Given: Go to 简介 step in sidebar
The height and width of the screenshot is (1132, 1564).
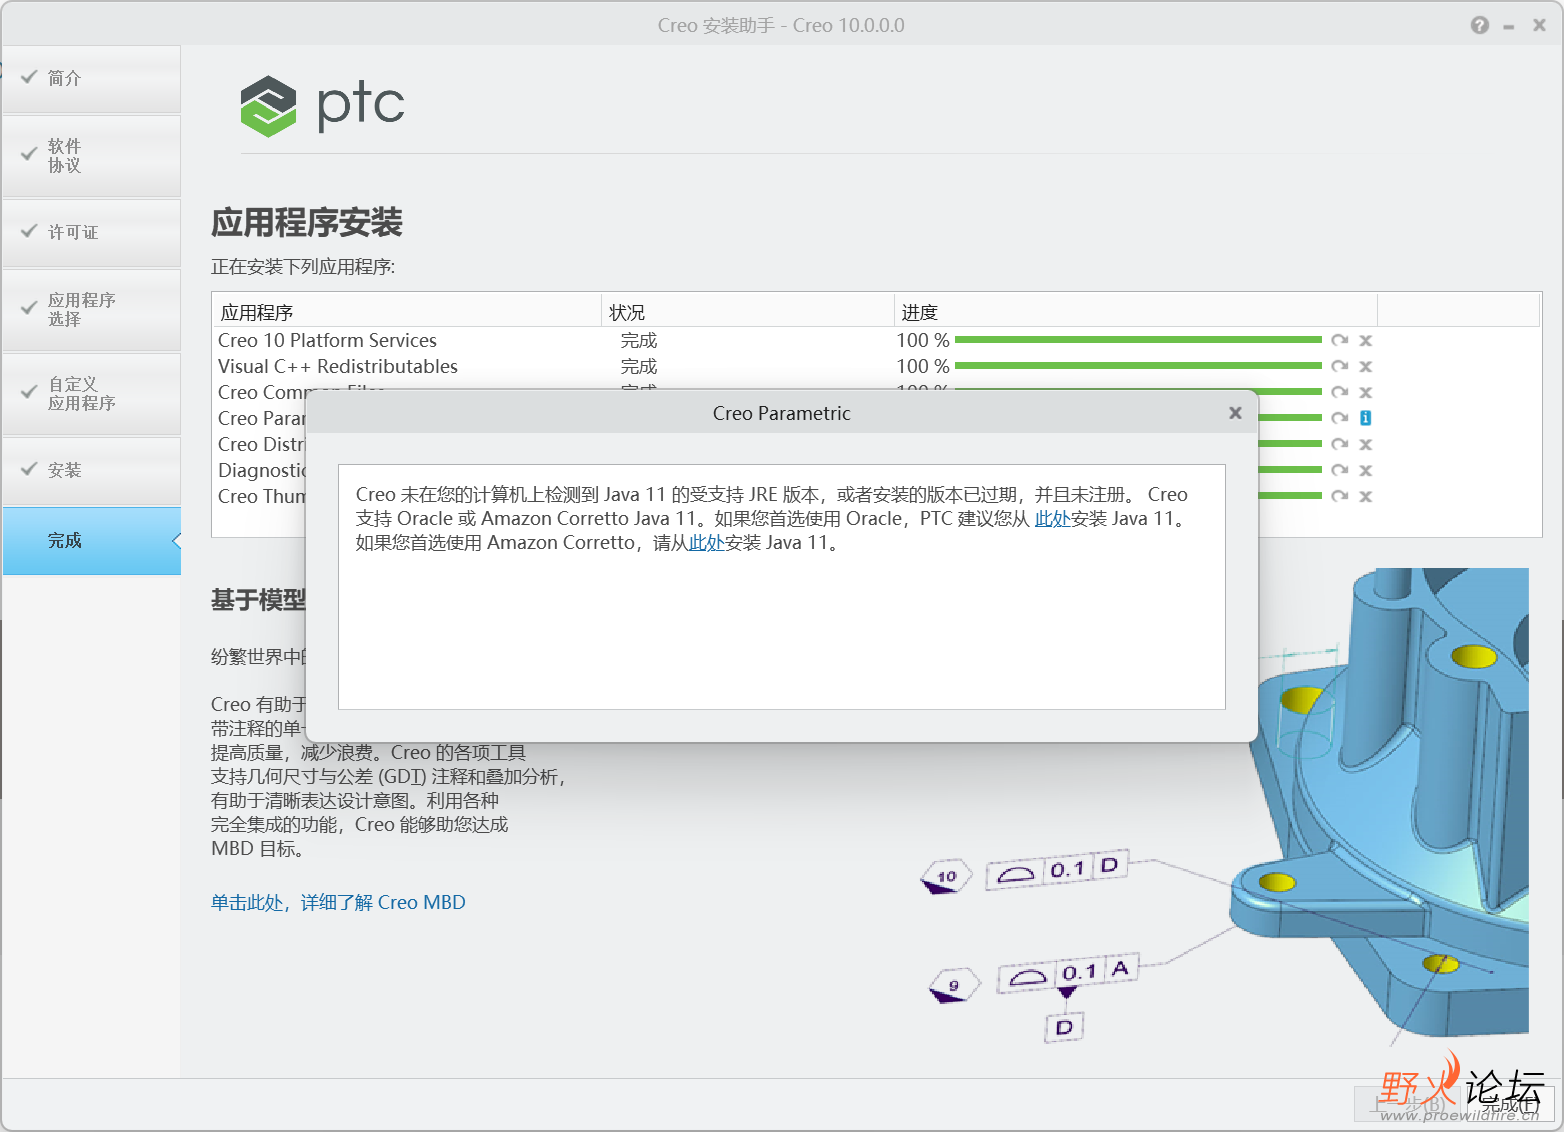Looking at the screenshot, I should click(91, 78).
